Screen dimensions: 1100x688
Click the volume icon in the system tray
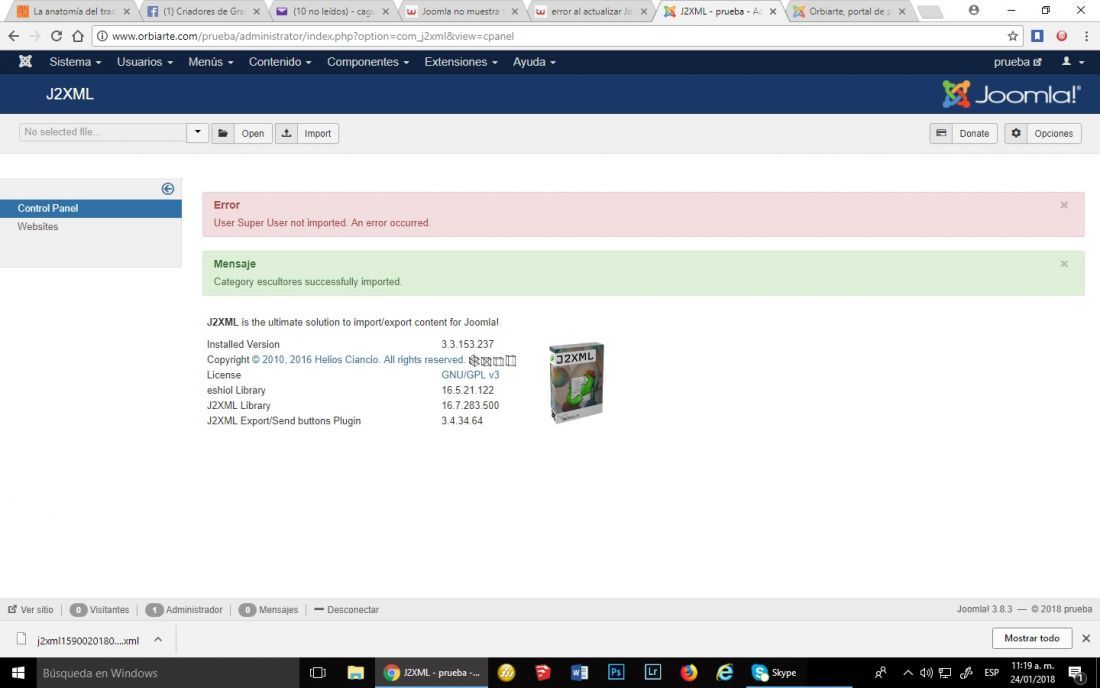point(926,673)
